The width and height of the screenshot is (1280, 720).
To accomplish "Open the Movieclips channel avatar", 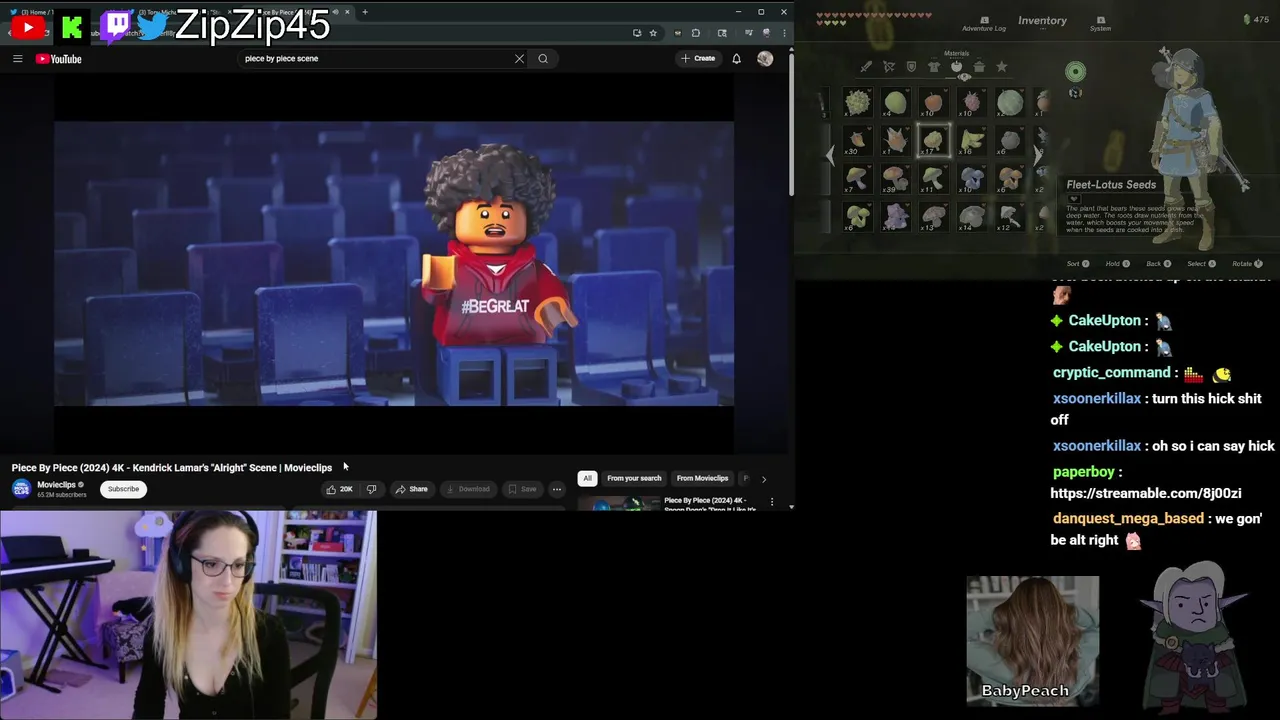I will coord(21,489).
